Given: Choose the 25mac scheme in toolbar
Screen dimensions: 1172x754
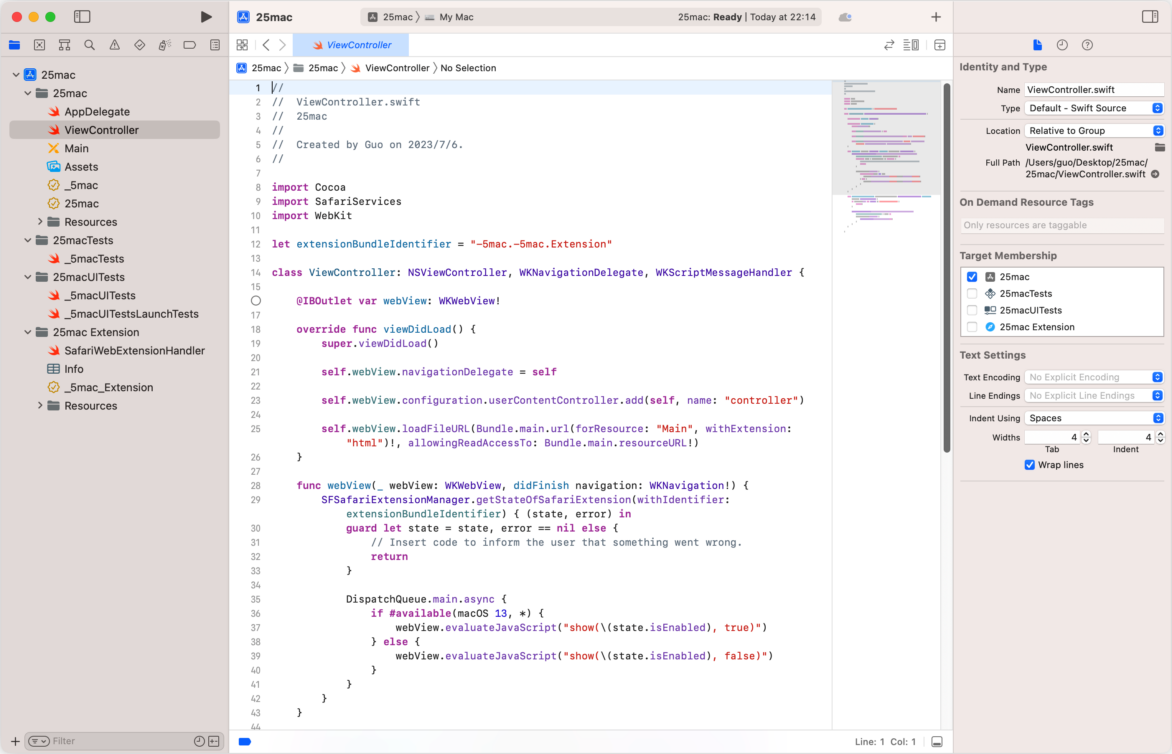Looking at the screenshot, I should click(391, 16).
